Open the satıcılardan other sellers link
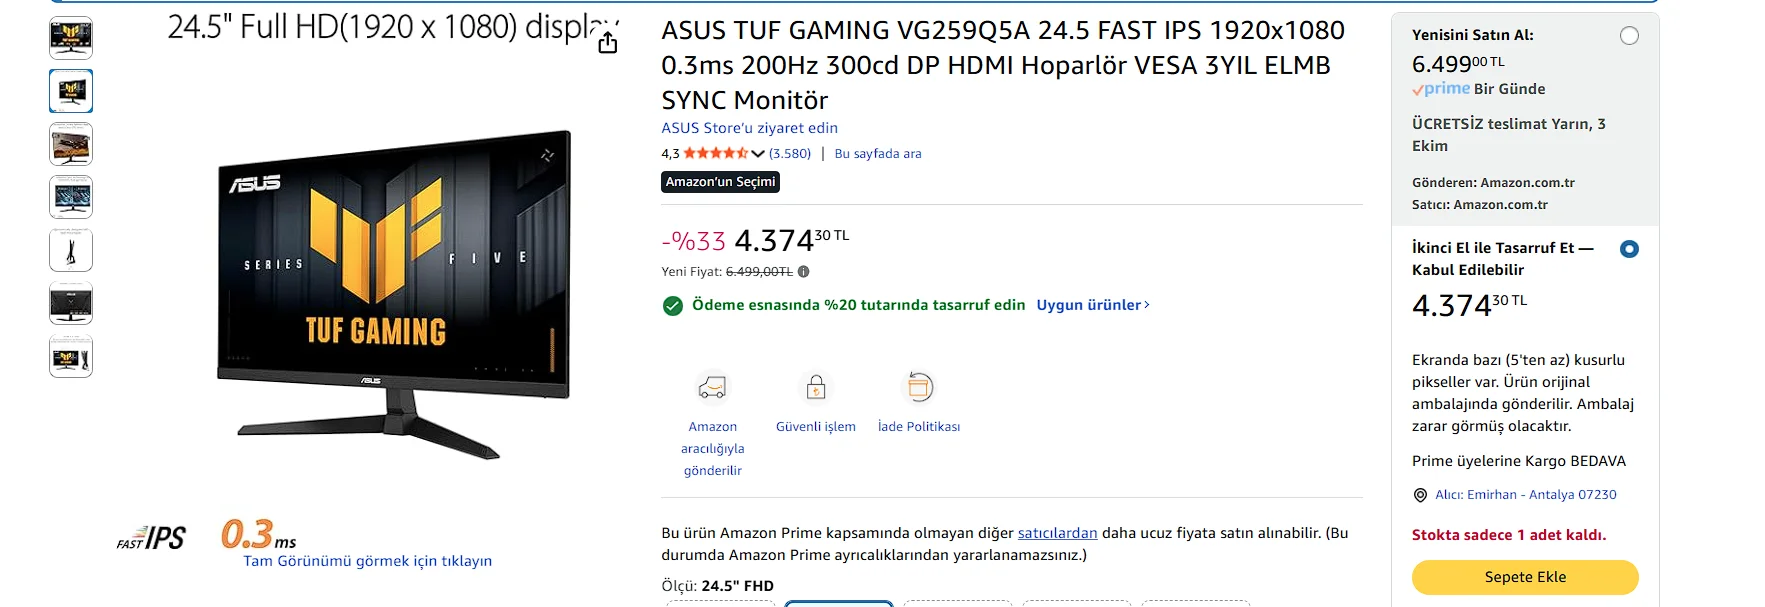The width and height of the screenshot is (1765, 607). pyautogui.click(x=1057, y=533)
